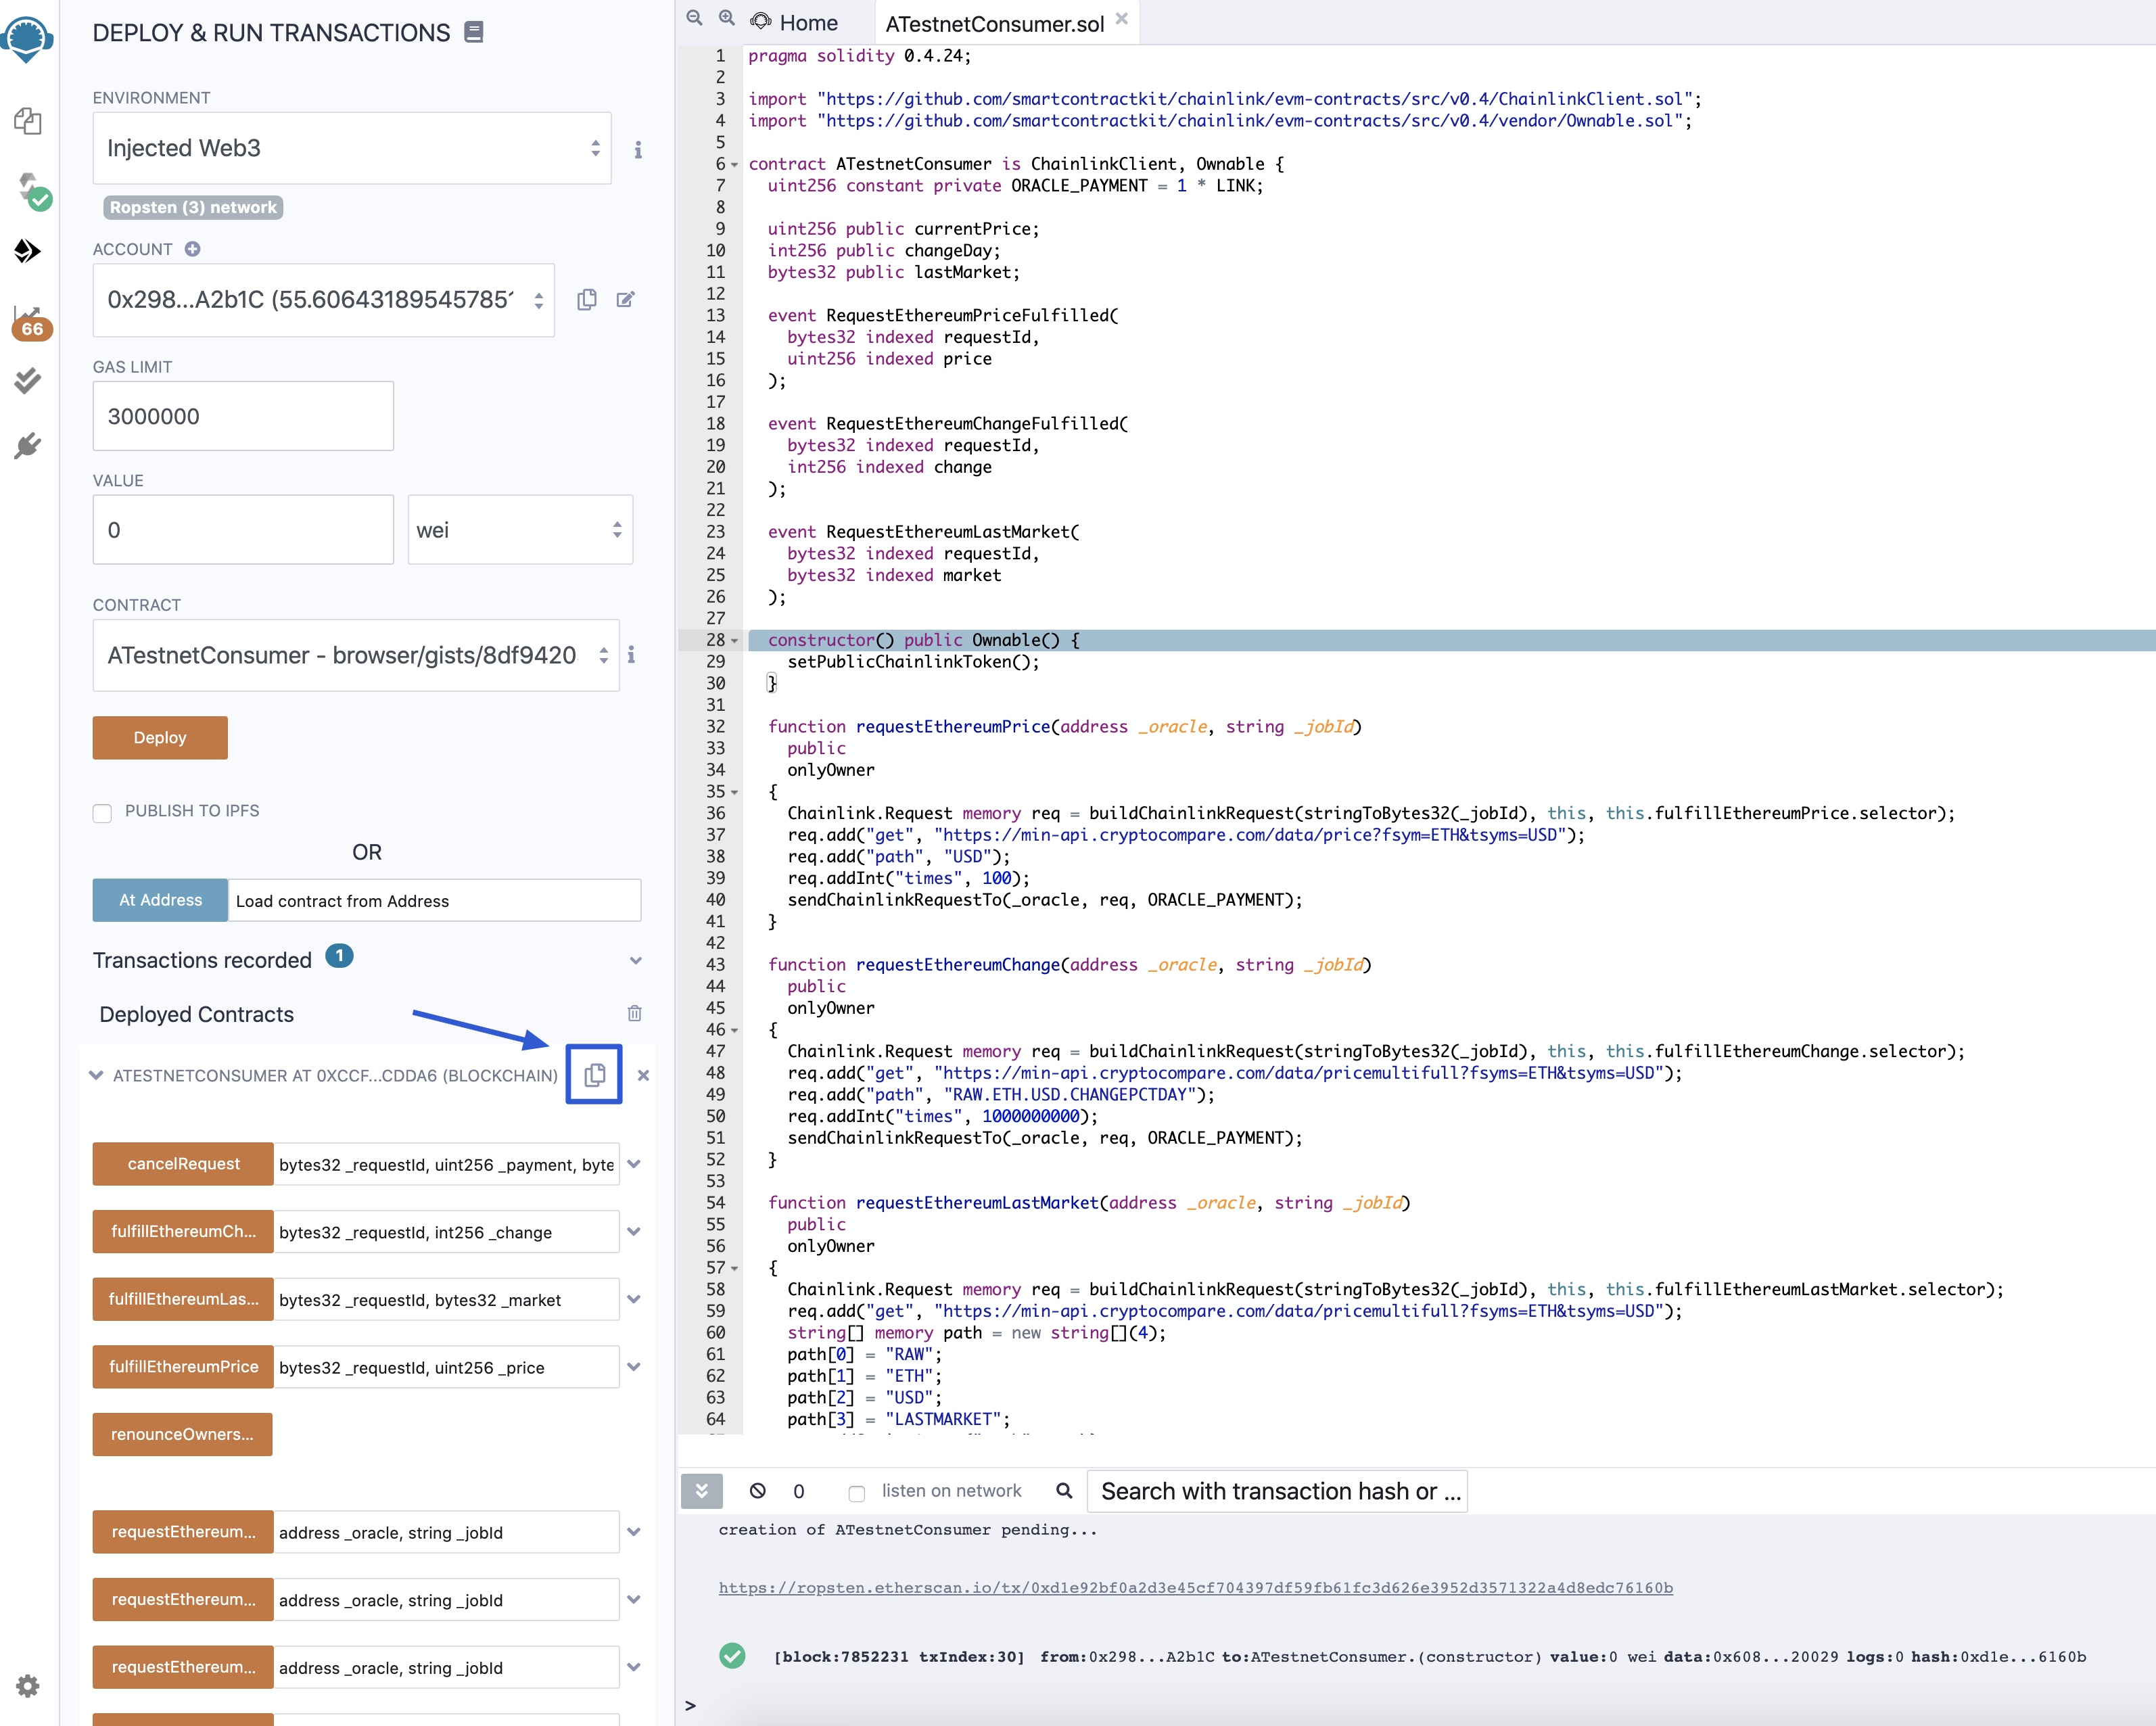Remove the ATESTNETCONSUMER deployed instance
The width and height of the screenshot is (2156, 1726).
coord(643,1075)
